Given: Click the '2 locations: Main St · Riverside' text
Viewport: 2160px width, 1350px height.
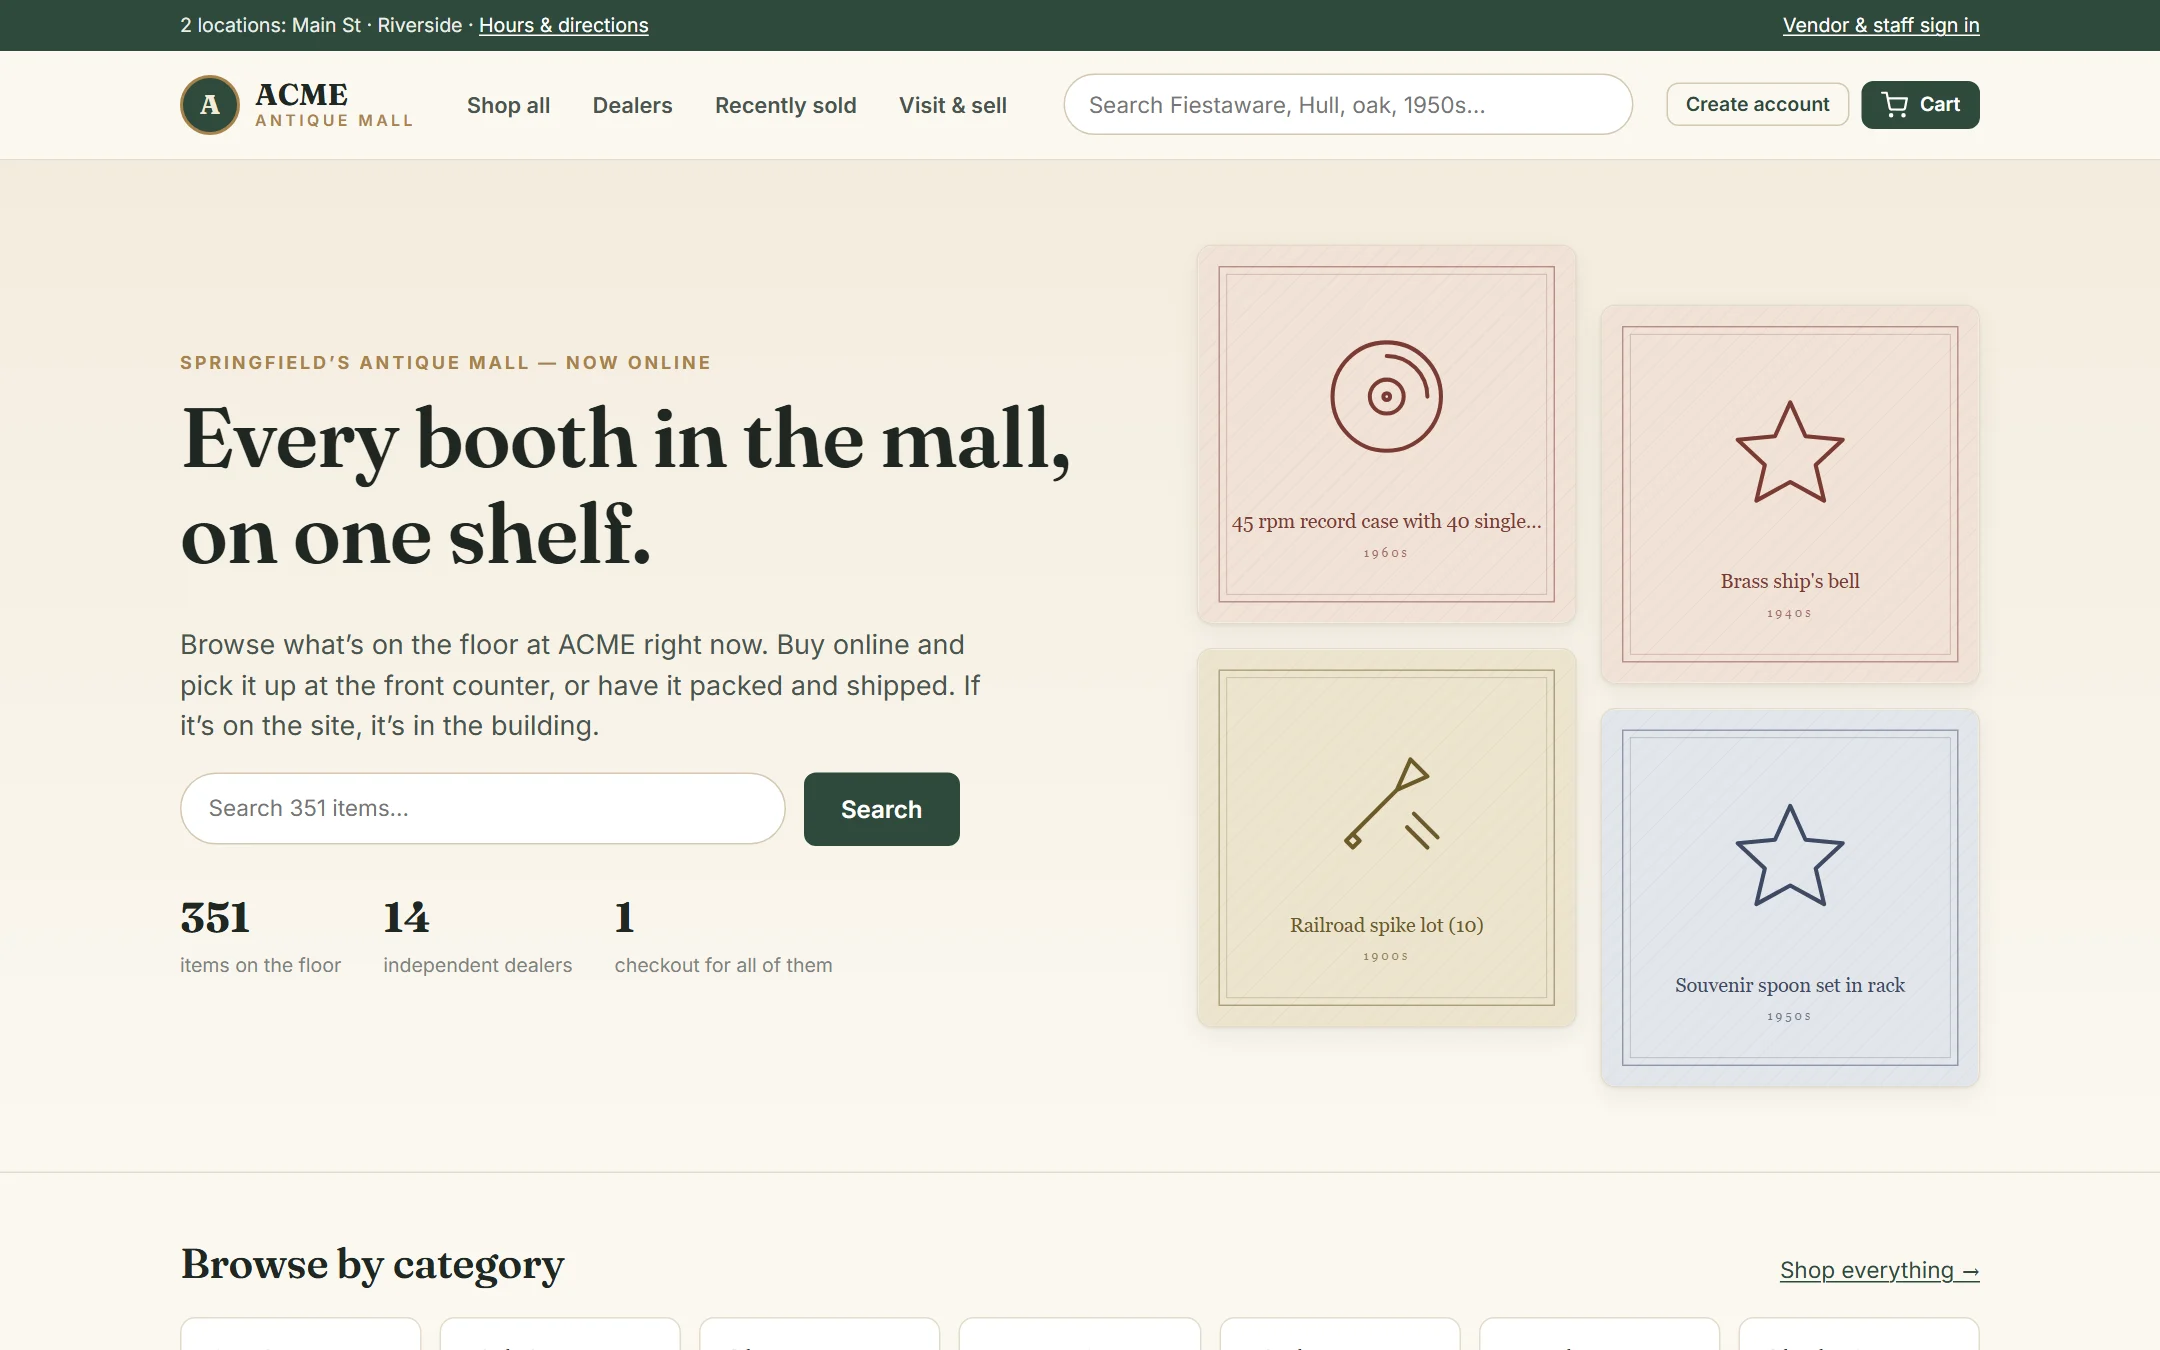Looking at the screenshot, I should (x=321, y=25).
